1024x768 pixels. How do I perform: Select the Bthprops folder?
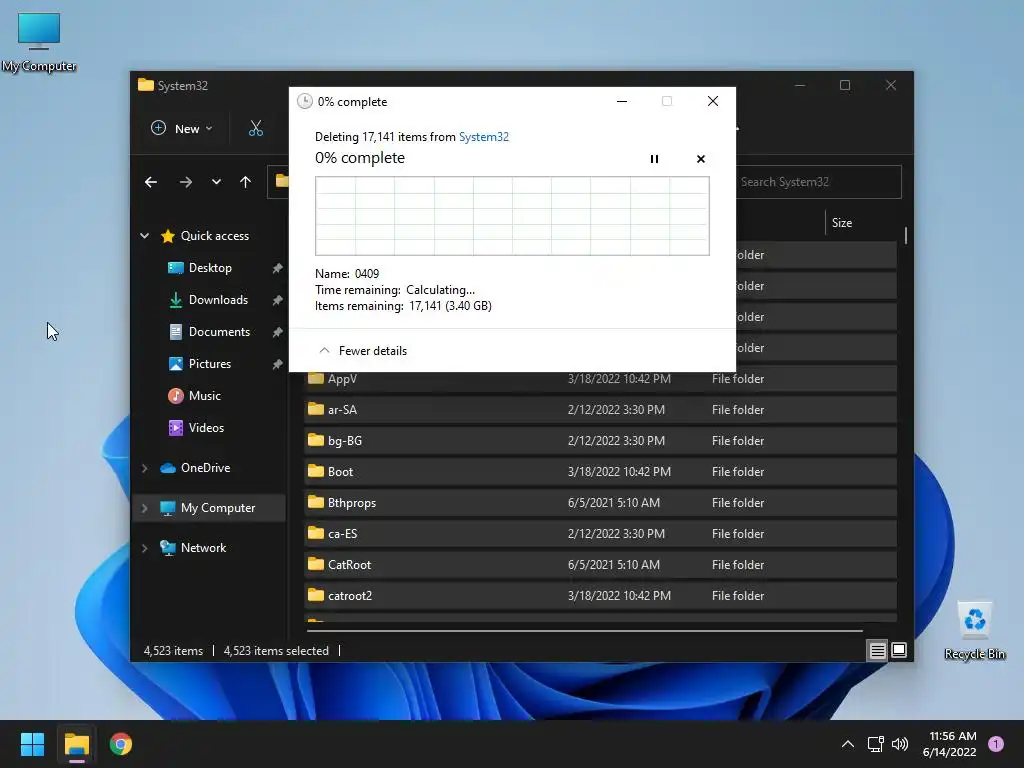click(600, 503)
